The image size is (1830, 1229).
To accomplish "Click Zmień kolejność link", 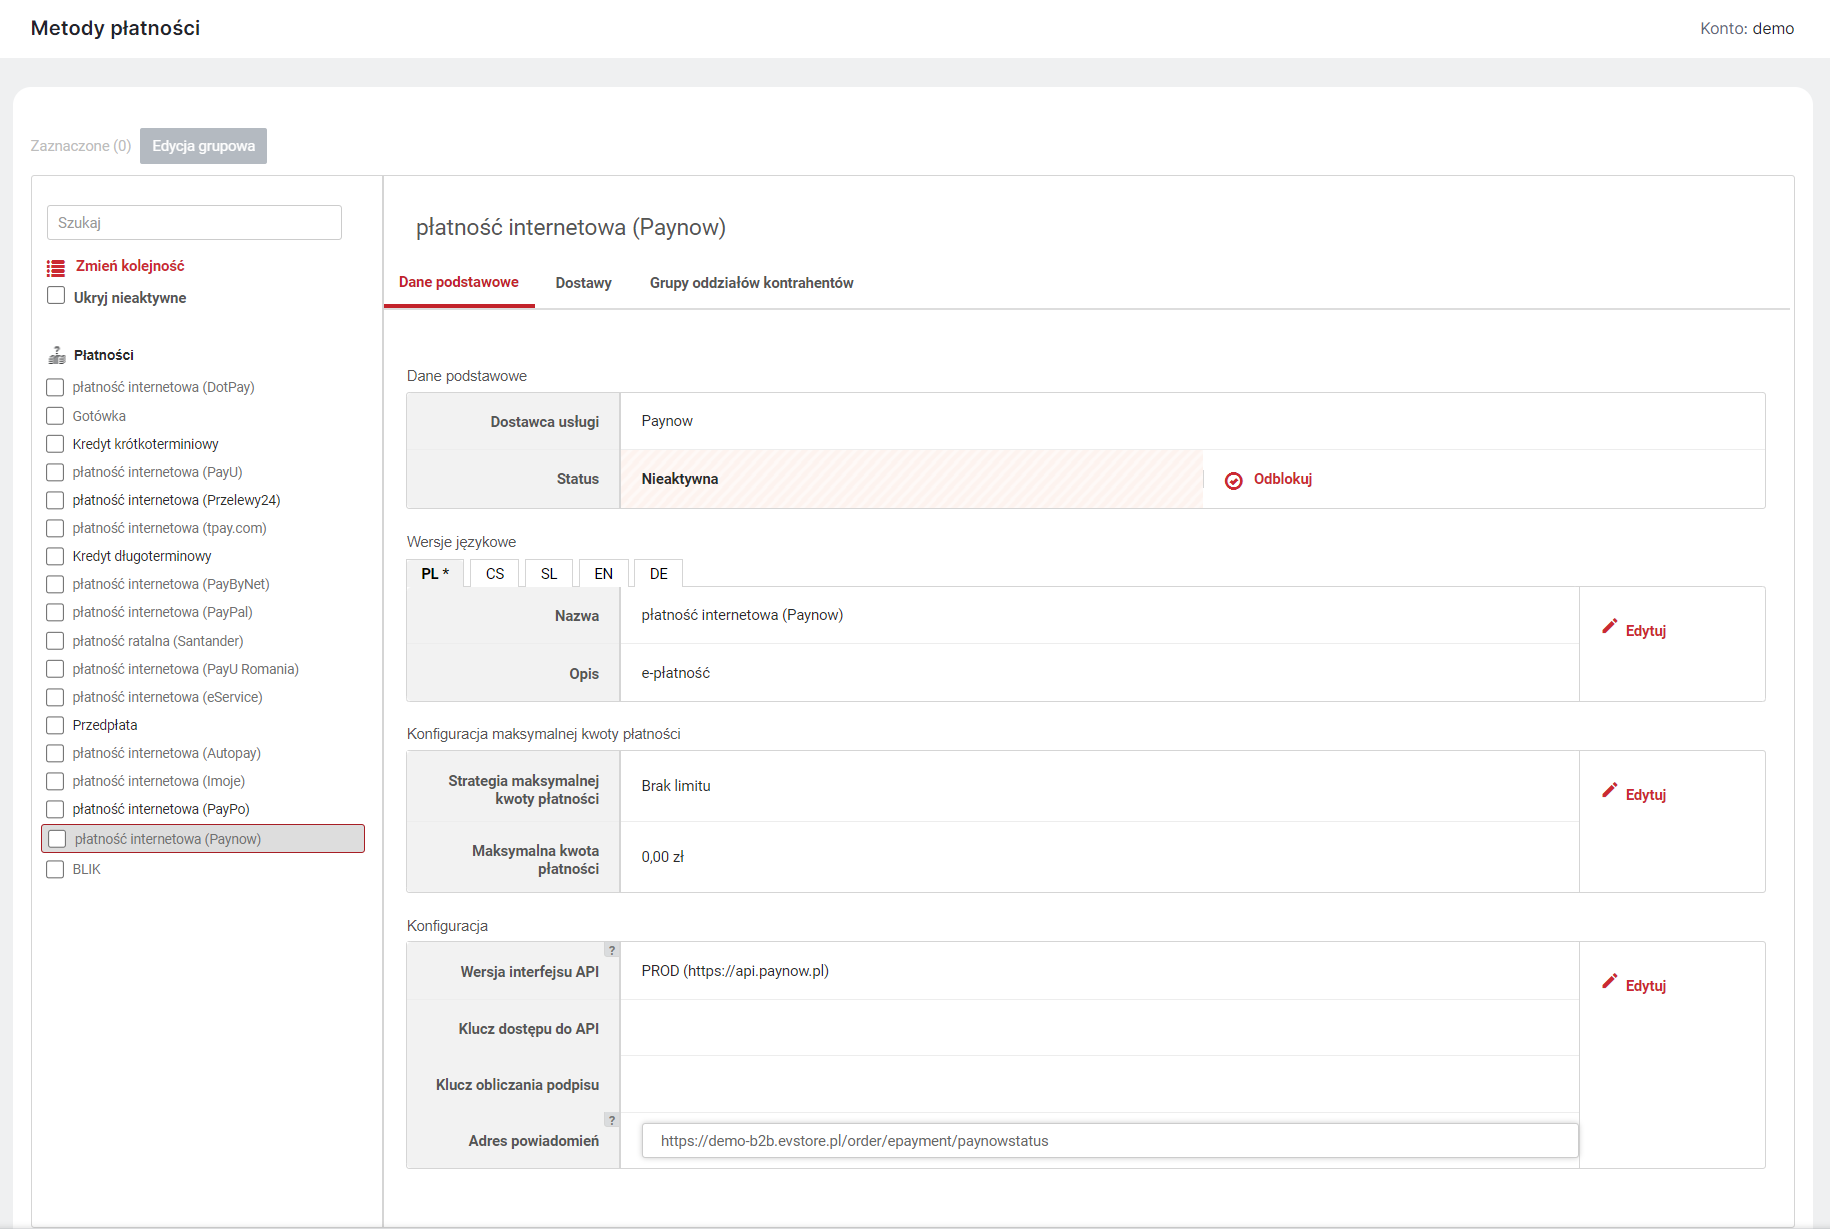I will click(130, 266).
